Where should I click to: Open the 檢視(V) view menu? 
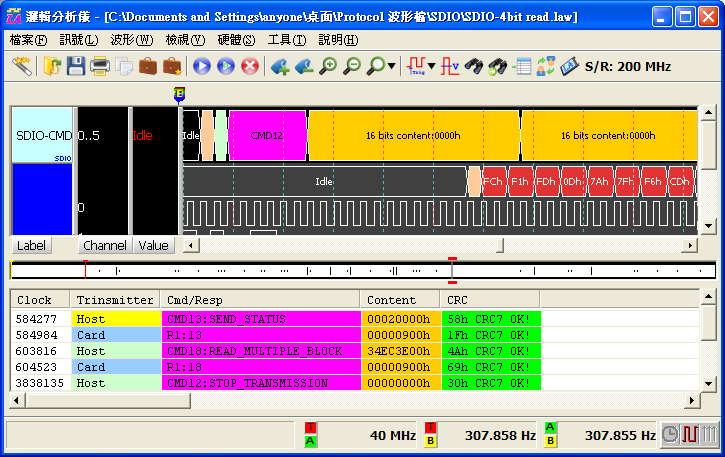pyautogui.click(x=185, y=40)
